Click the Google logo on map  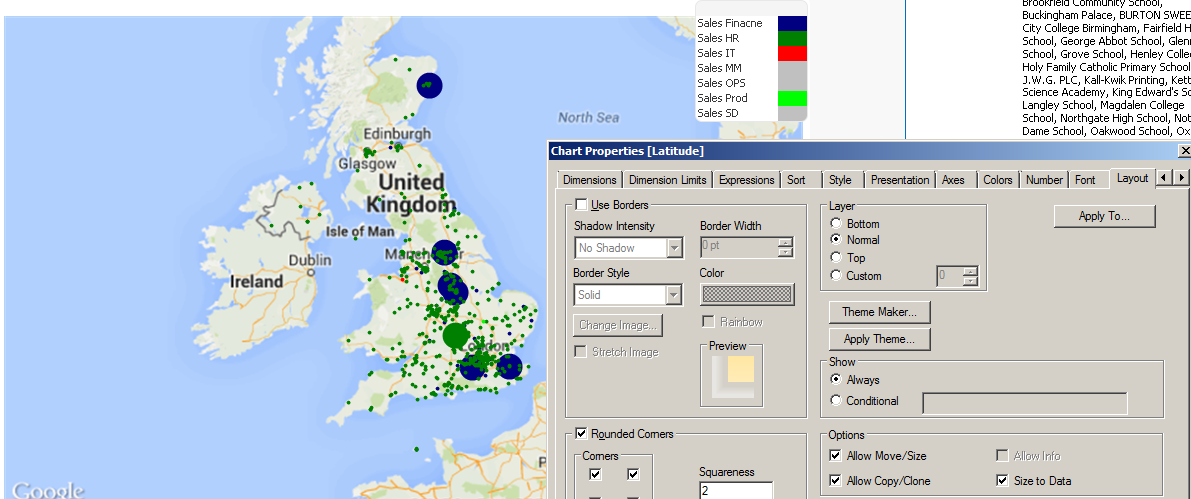[x=48, y=489]
